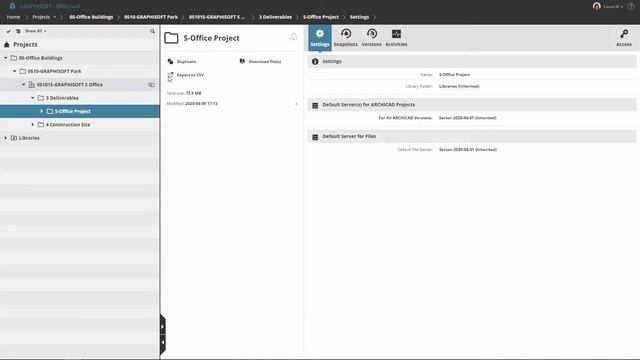The height and width of the screenshot is (360, 640).
Task: Click 3 Deliverables breadcrumb
Action: pyautogui.click(x=276, y=17)
